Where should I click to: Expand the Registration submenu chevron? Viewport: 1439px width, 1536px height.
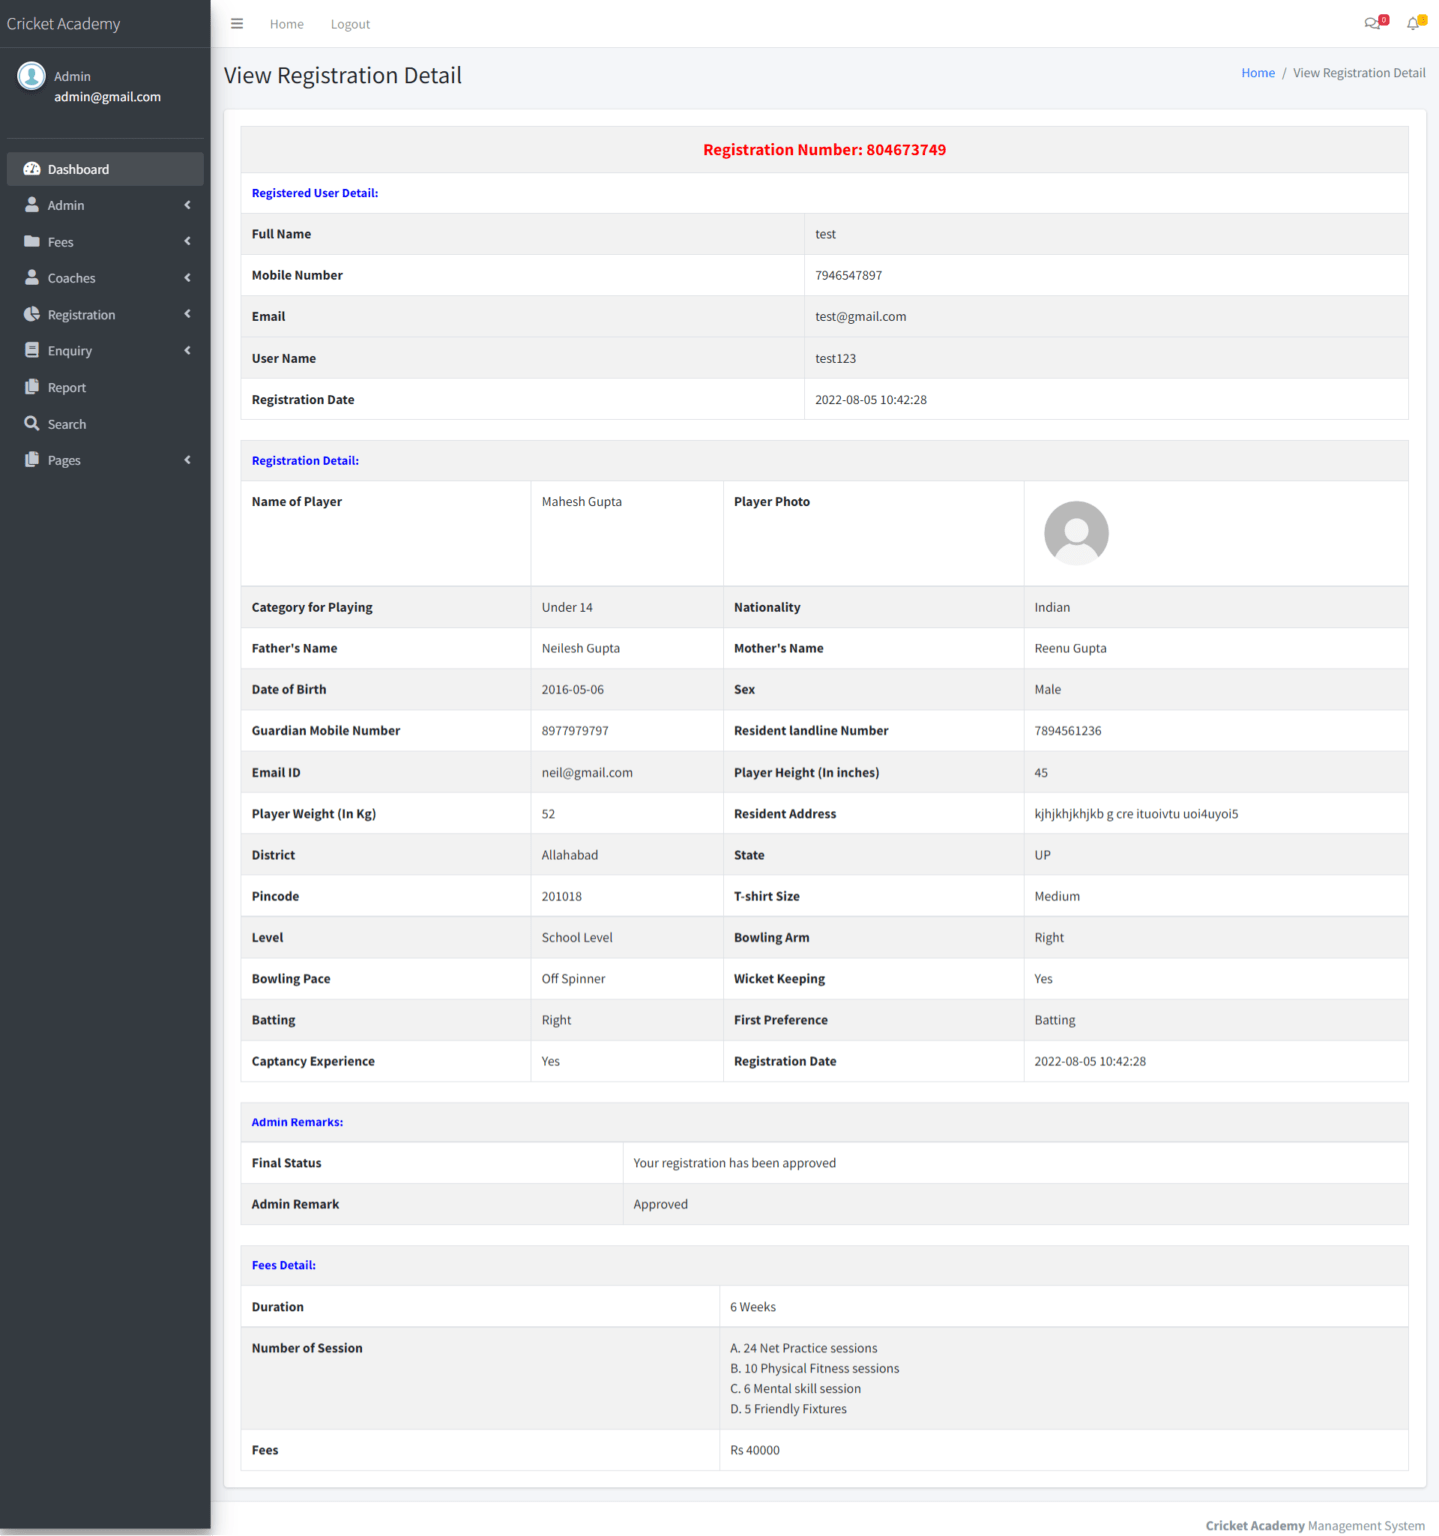187,314
